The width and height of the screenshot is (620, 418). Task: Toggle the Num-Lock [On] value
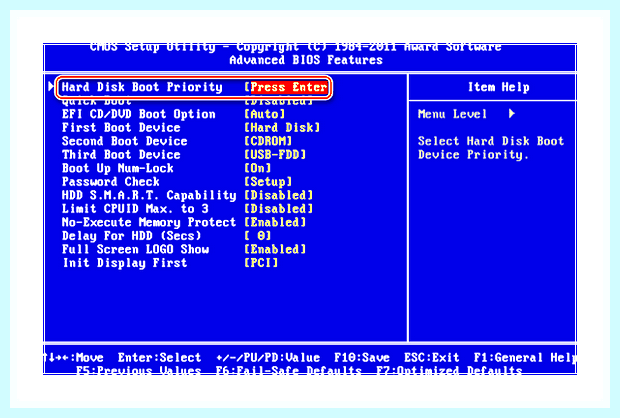[258, 168]
